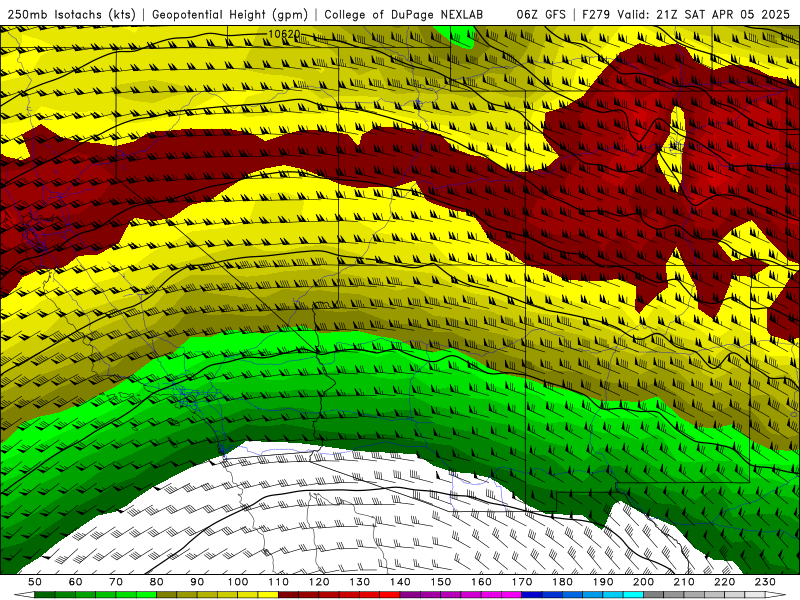
Task: Select the bright yellow swatch just before 110
Action: [268, 595]
